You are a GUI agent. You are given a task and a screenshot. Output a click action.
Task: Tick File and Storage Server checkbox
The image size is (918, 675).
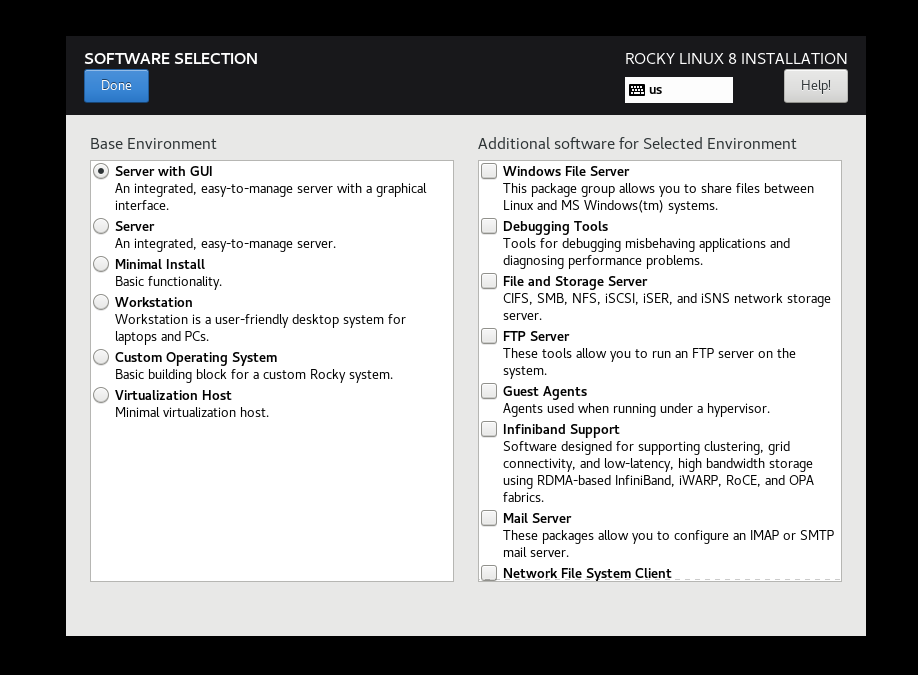click(x=489, y=281)
